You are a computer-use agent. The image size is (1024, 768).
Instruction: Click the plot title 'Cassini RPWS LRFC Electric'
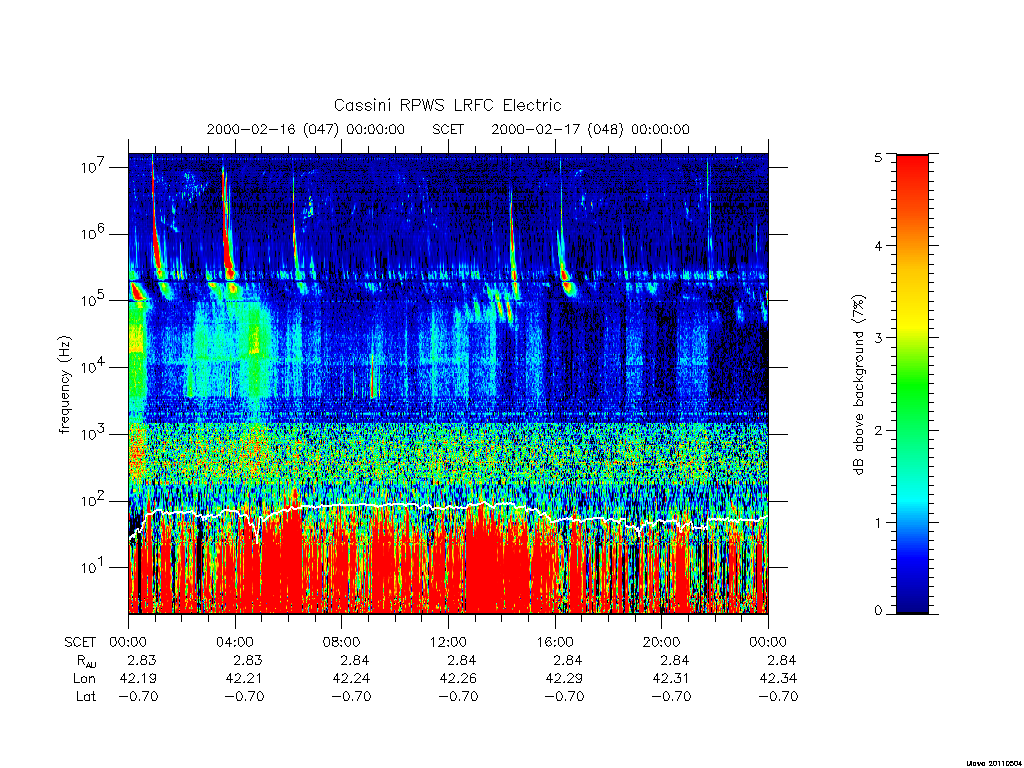pyautogui.click(x=447, y=105)
